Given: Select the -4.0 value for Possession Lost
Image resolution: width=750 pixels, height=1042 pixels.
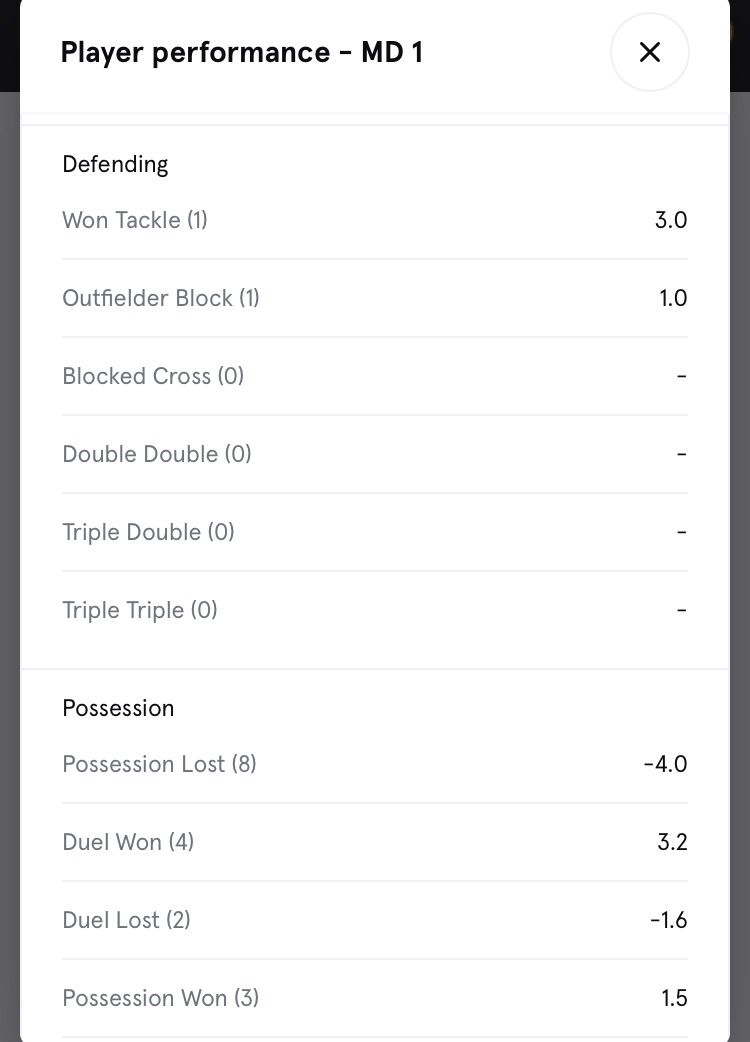Looking at the screenshot, I should click(x=665, y=764).
